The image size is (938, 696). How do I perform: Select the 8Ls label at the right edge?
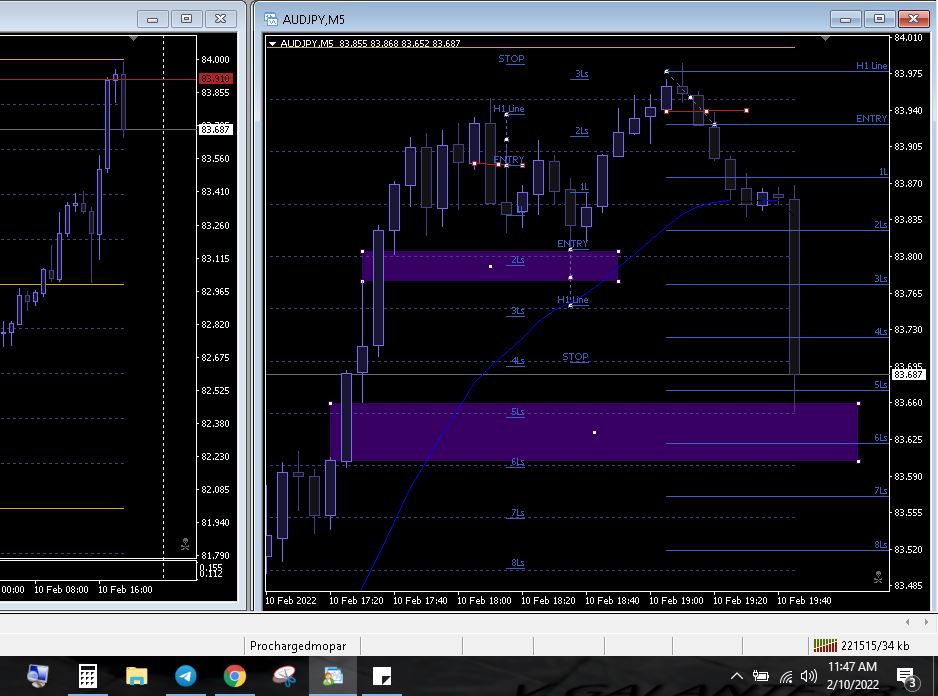[x=881, y=545]
